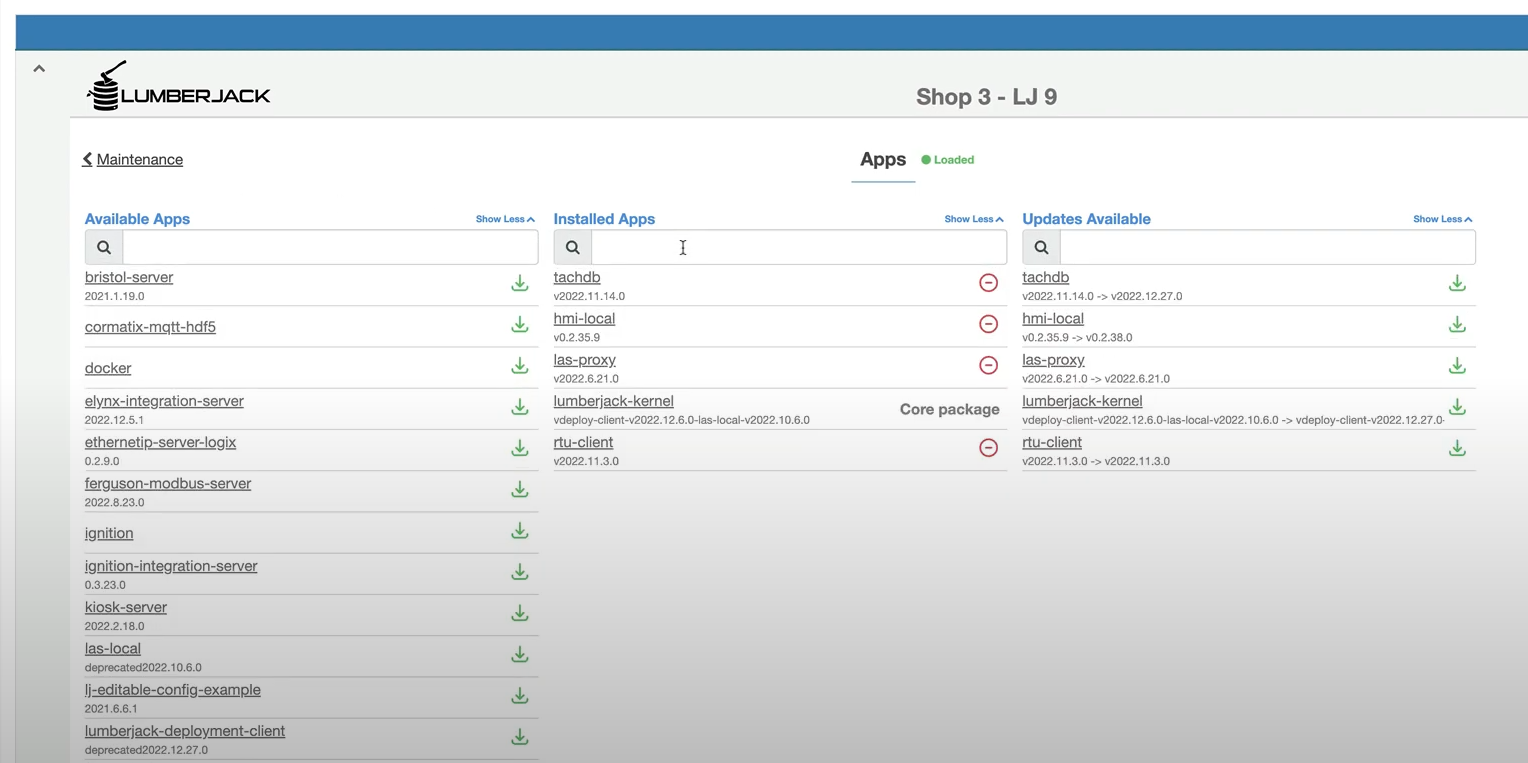Open the elynx-integration-server link

[x=164, y=401]
